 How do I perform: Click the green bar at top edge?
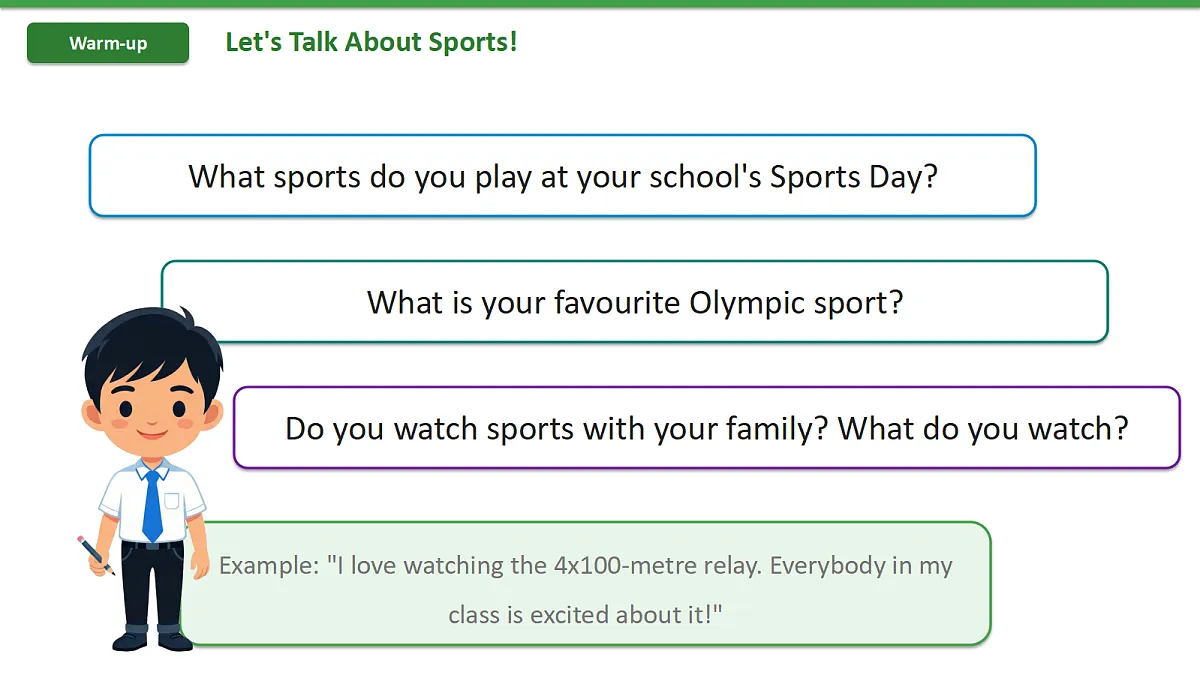click(x=600, y=3)
